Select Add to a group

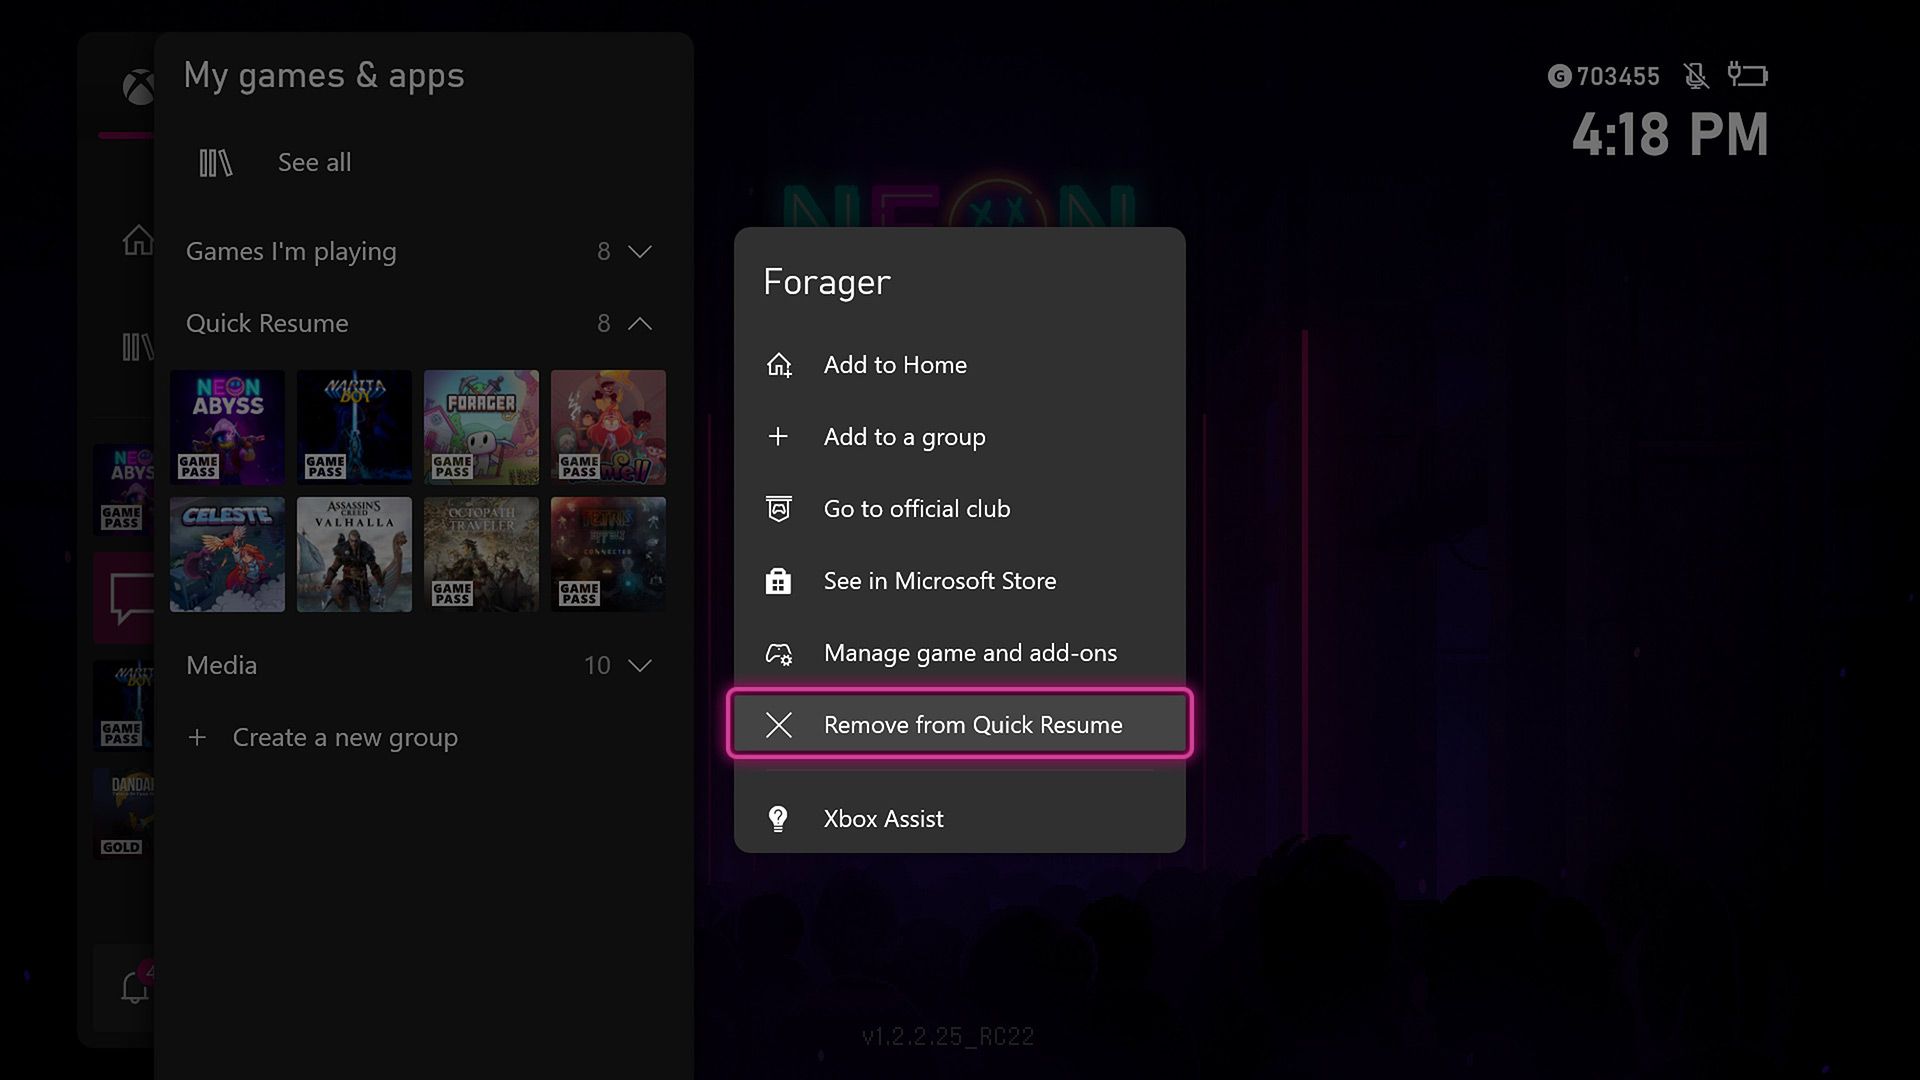[x=960, y=437]
